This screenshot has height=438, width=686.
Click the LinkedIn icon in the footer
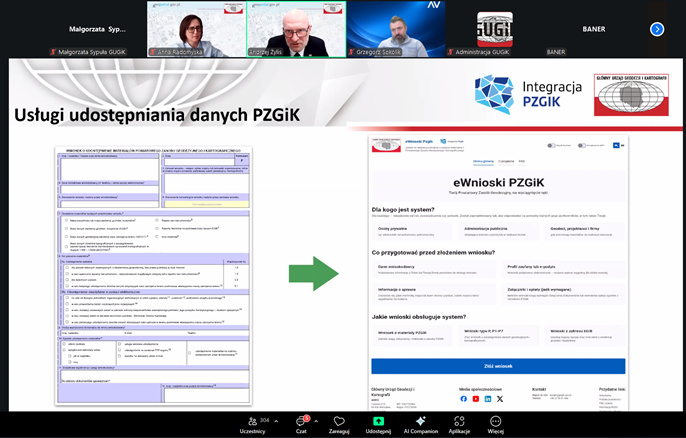(487, 398)
